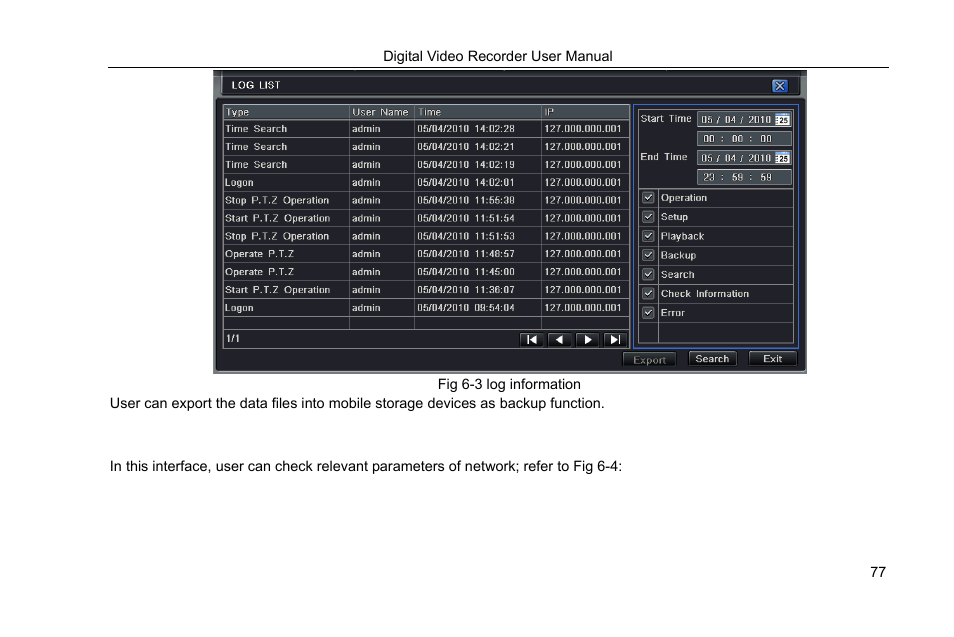This screenshot has width=954, height=637.
Task: Select the Type column header
Action: pos(287,112)
